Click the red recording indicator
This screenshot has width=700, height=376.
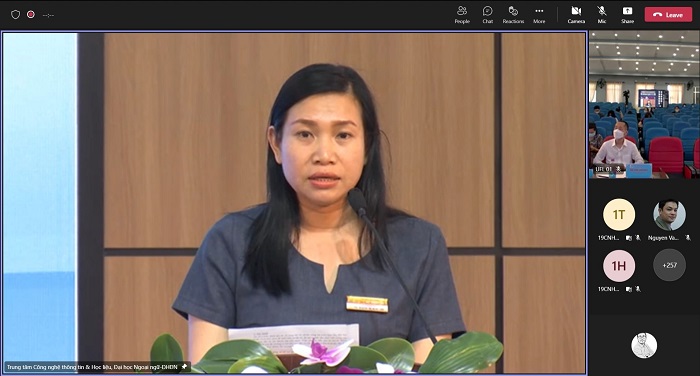(x=31, y=14)
